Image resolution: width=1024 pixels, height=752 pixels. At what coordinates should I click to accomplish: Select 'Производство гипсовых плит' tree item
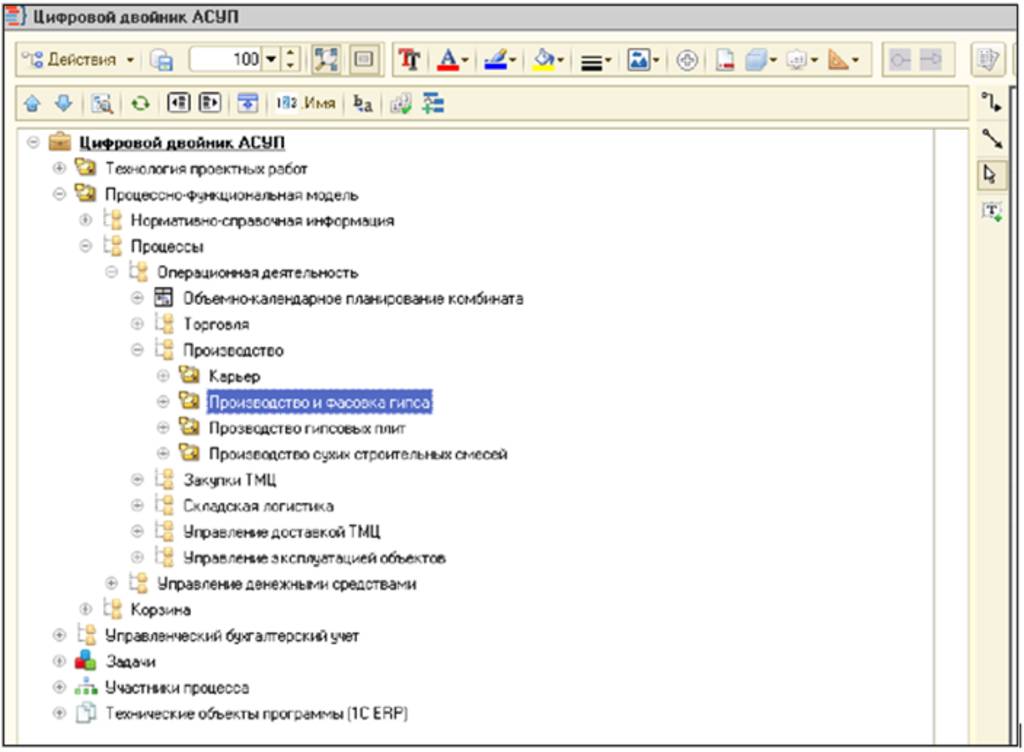click(x=306, y=428)
